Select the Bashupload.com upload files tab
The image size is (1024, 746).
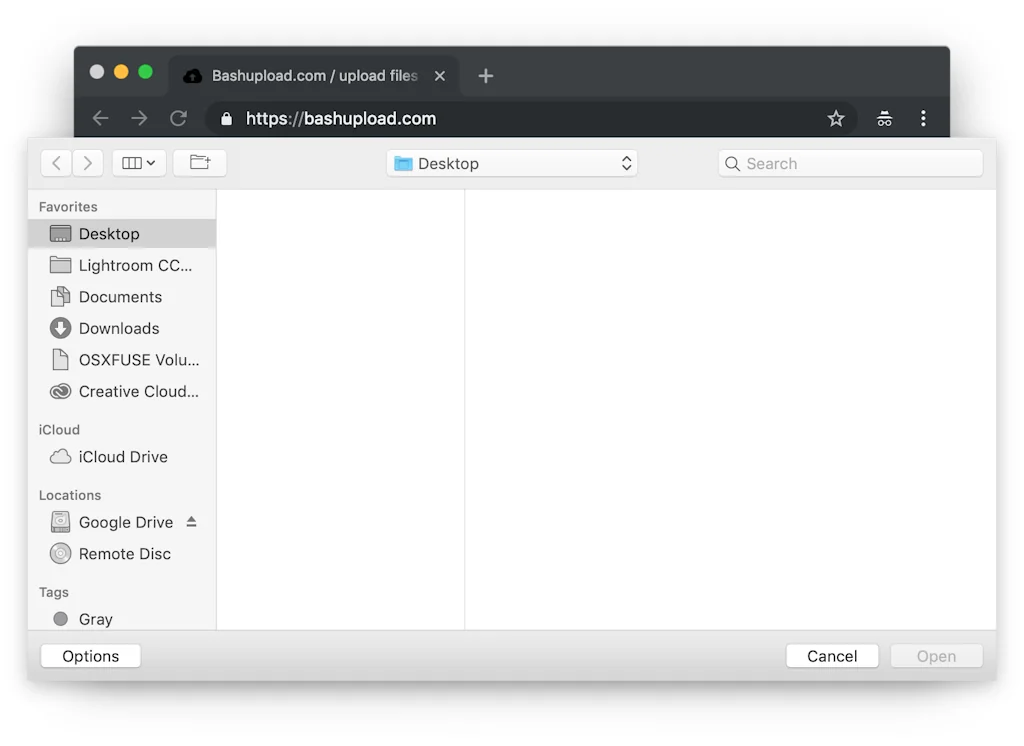(x=314, y=76)
